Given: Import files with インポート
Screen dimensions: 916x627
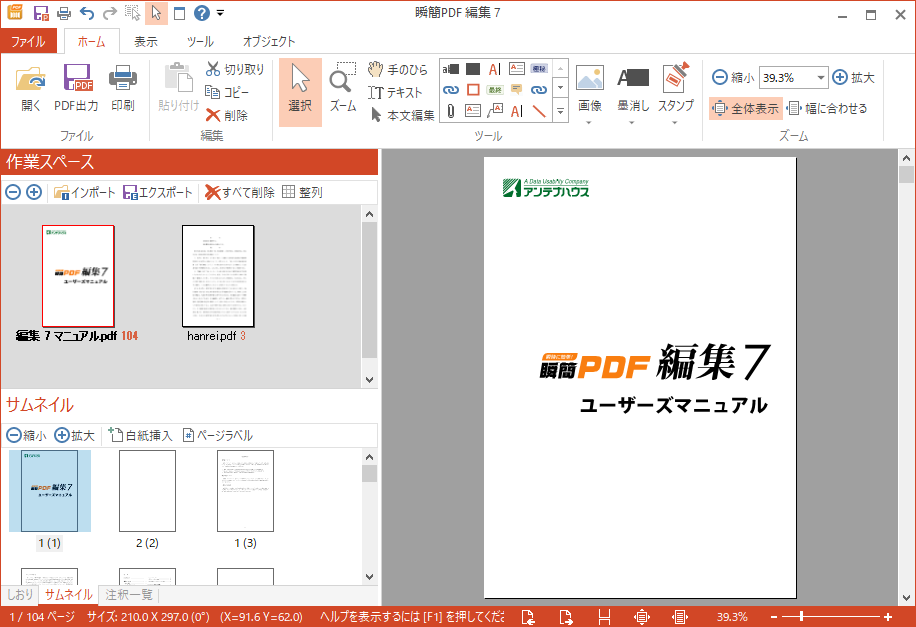Looking at the screenshot, I should pos(85,192).
